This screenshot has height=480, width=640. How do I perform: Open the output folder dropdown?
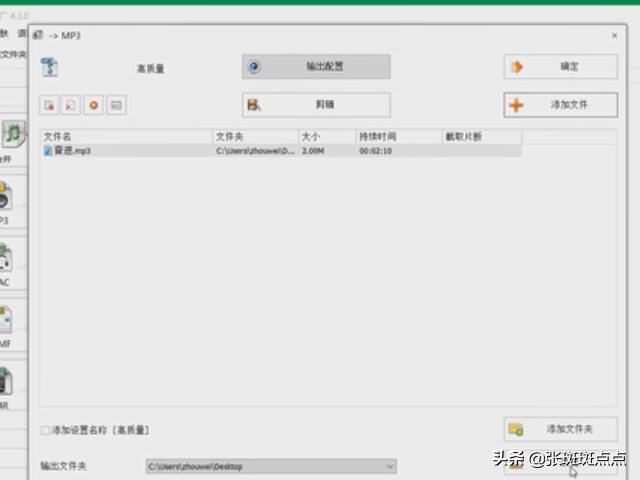[x=389, y=466]
